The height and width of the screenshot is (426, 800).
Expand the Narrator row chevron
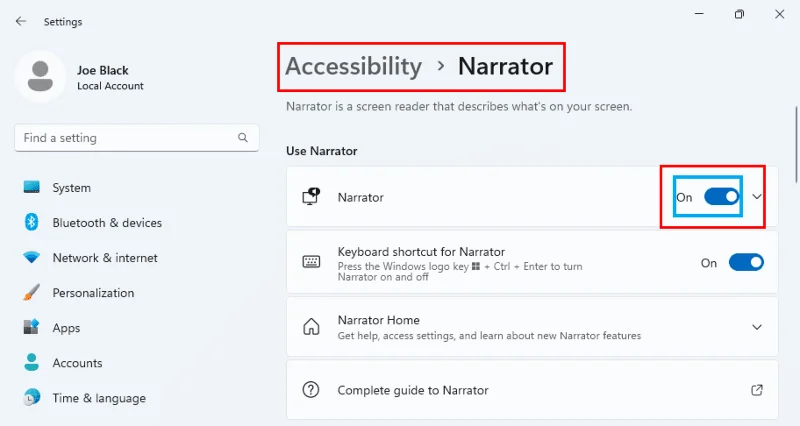click(x=757, y=196)
